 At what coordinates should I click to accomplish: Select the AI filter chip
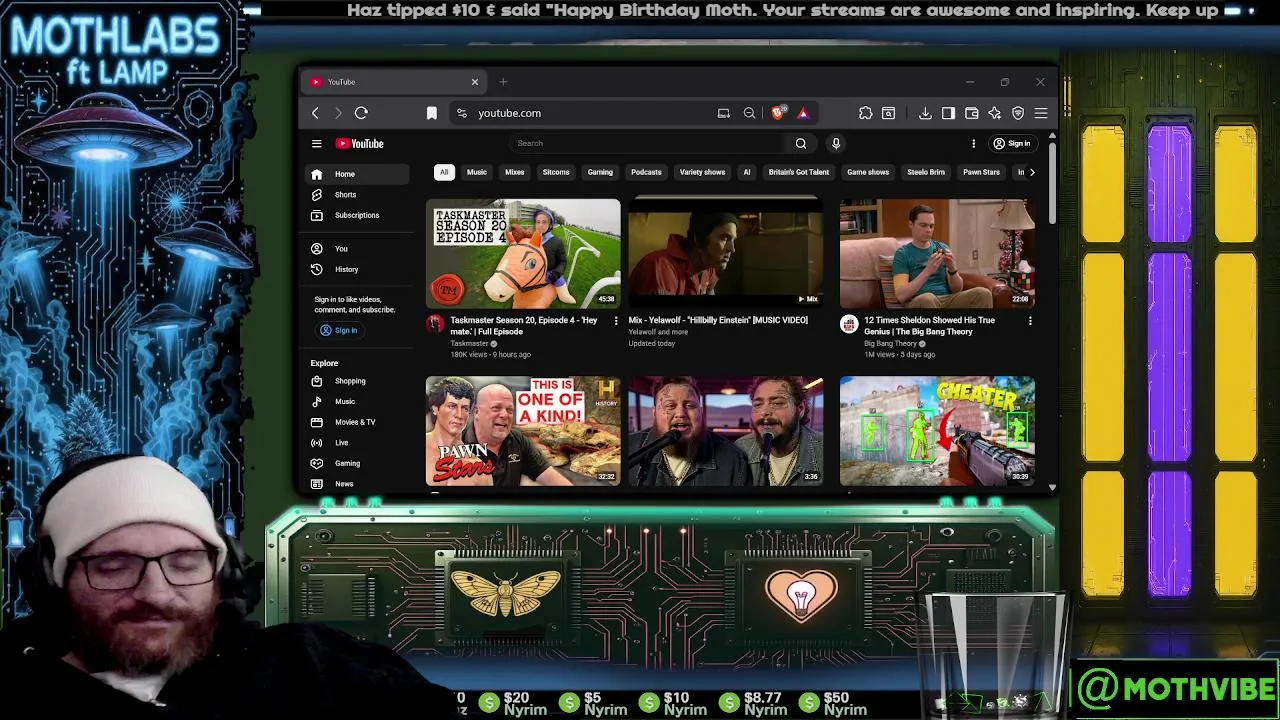[746, 172]
